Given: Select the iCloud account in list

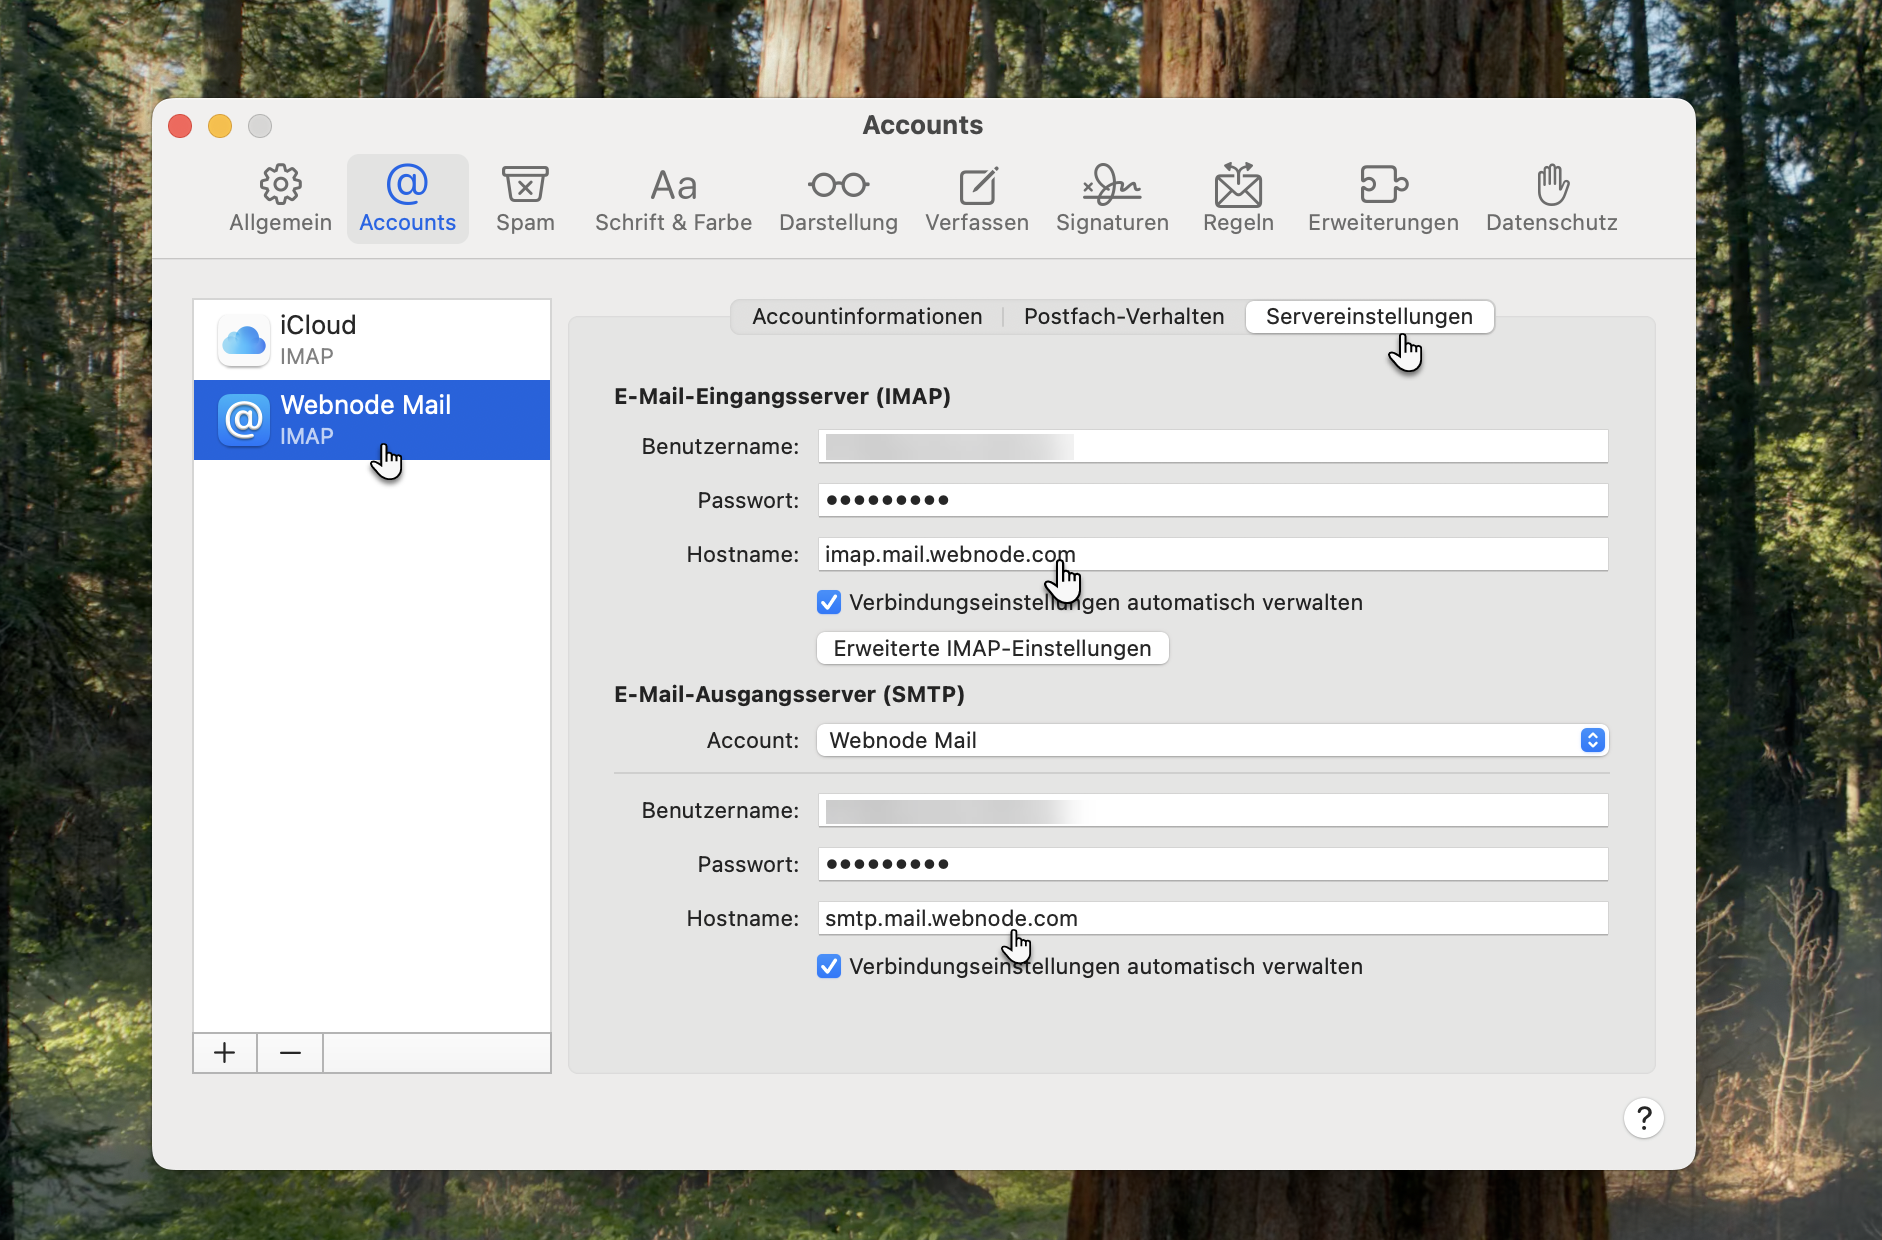Looking at the screenshot, I should point(372,340).
